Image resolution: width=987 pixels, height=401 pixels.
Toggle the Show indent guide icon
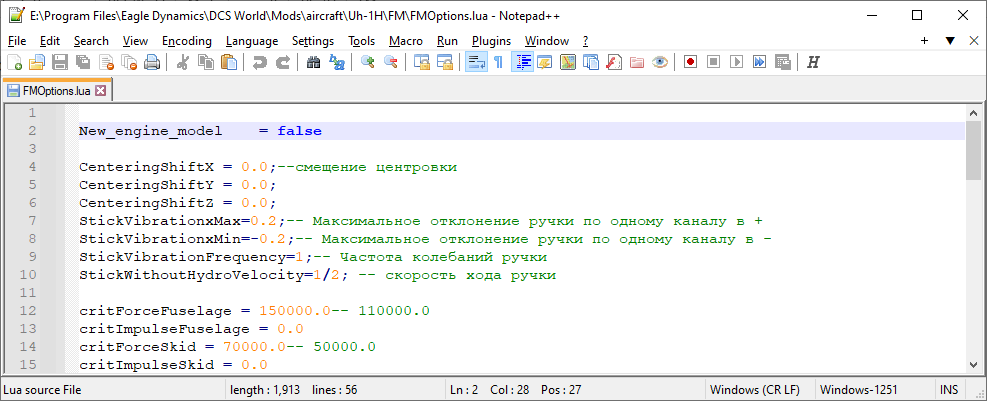click(x=522, y=62)
